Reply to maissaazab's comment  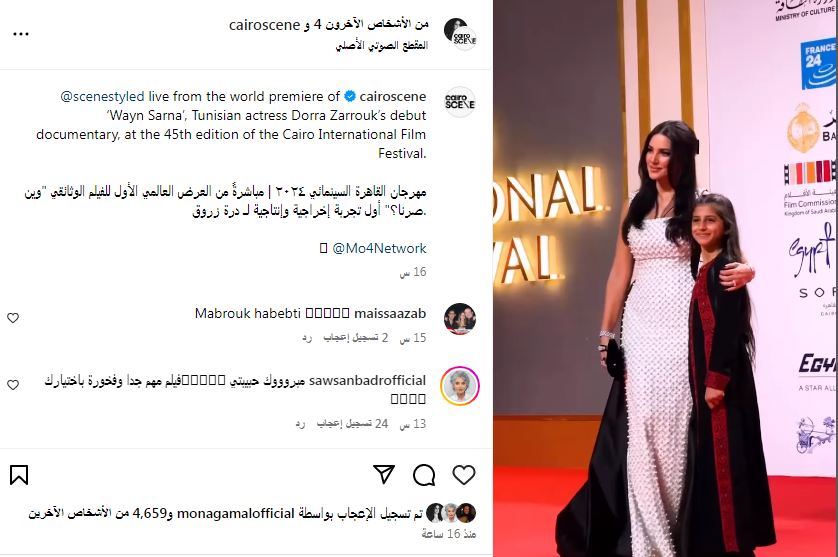coord(307,338)
